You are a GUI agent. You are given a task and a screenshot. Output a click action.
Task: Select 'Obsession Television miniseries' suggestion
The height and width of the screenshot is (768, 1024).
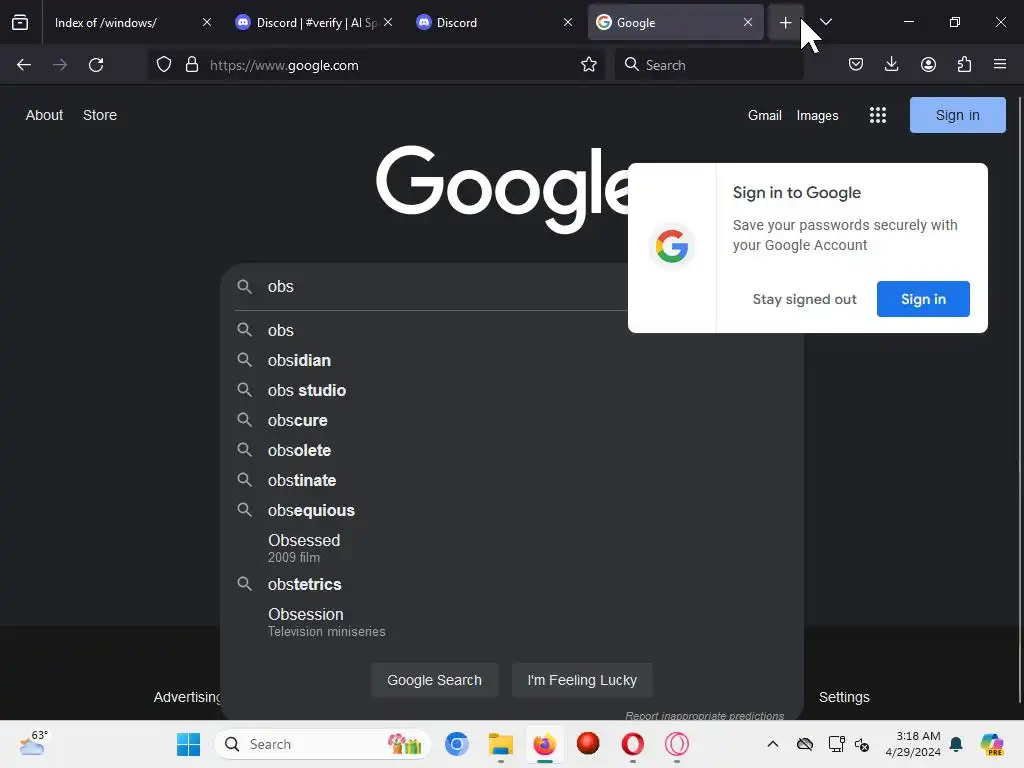(x=512, y=622)
